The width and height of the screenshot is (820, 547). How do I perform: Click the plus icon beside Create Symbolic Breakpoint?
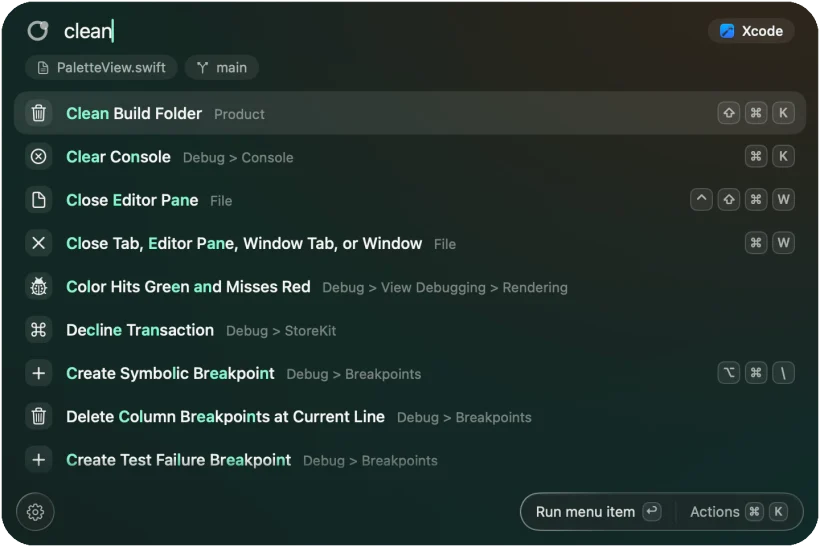(x=39, y=373)
